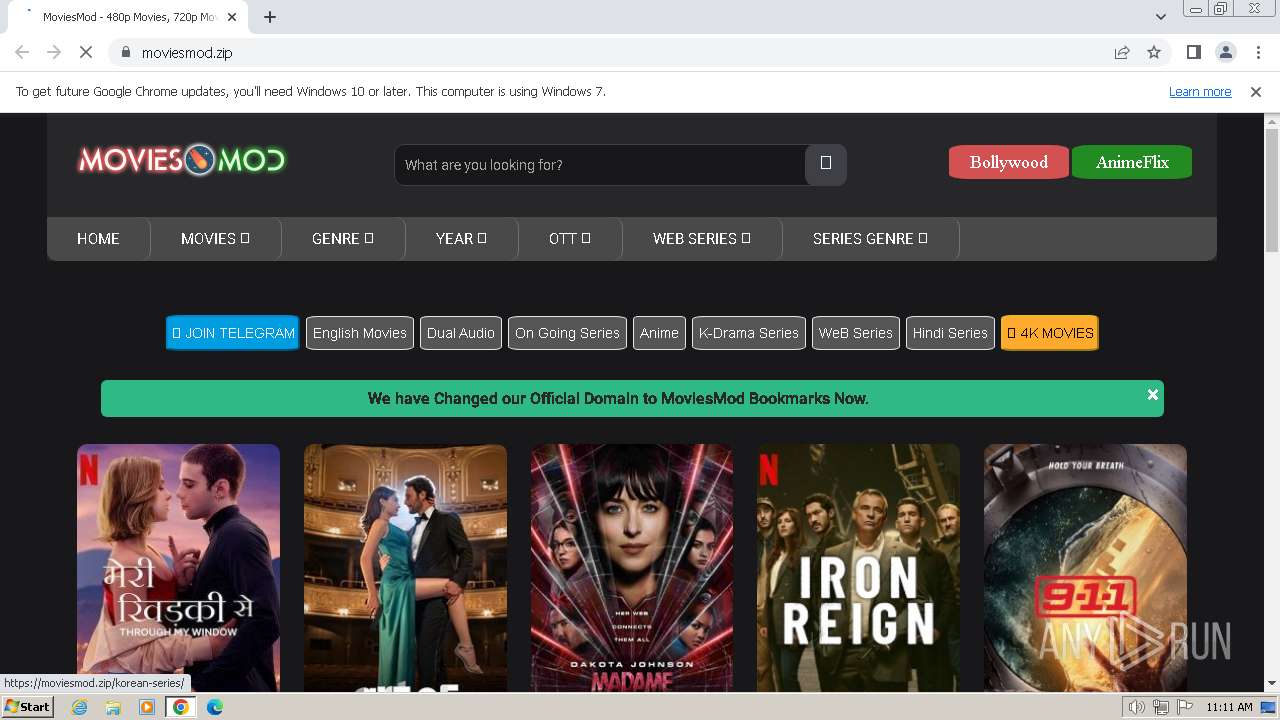Launch Internet Explorer from taskbar
Screen dimensions: 1280x720
coord(79,707)
